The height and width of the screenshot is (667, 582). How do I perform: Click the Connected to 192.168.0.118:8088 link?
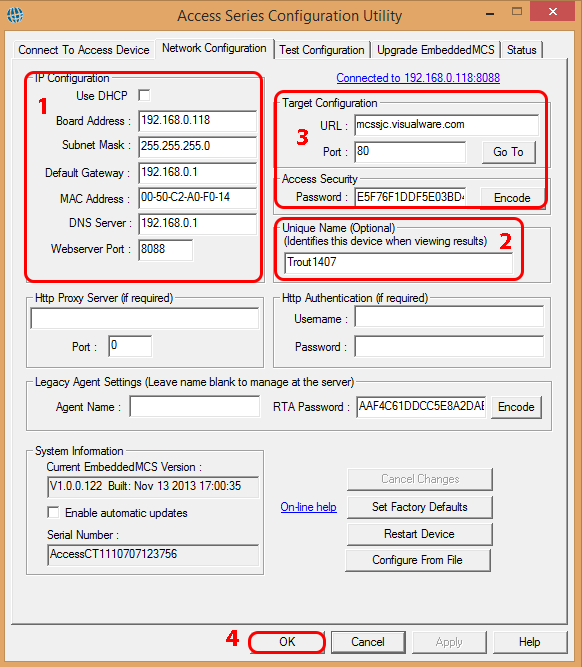click(x=418, y=78)
